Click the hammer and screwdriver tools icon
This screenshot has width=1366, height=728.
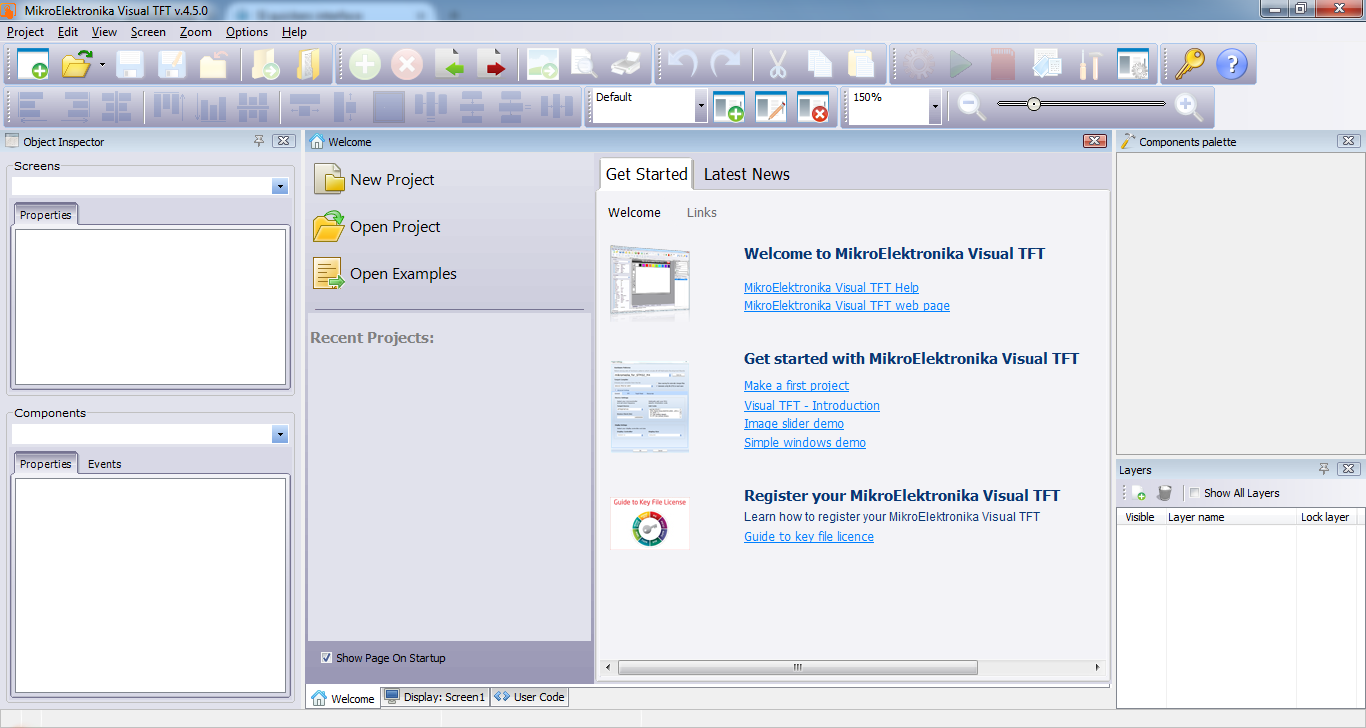point(1090,65)
